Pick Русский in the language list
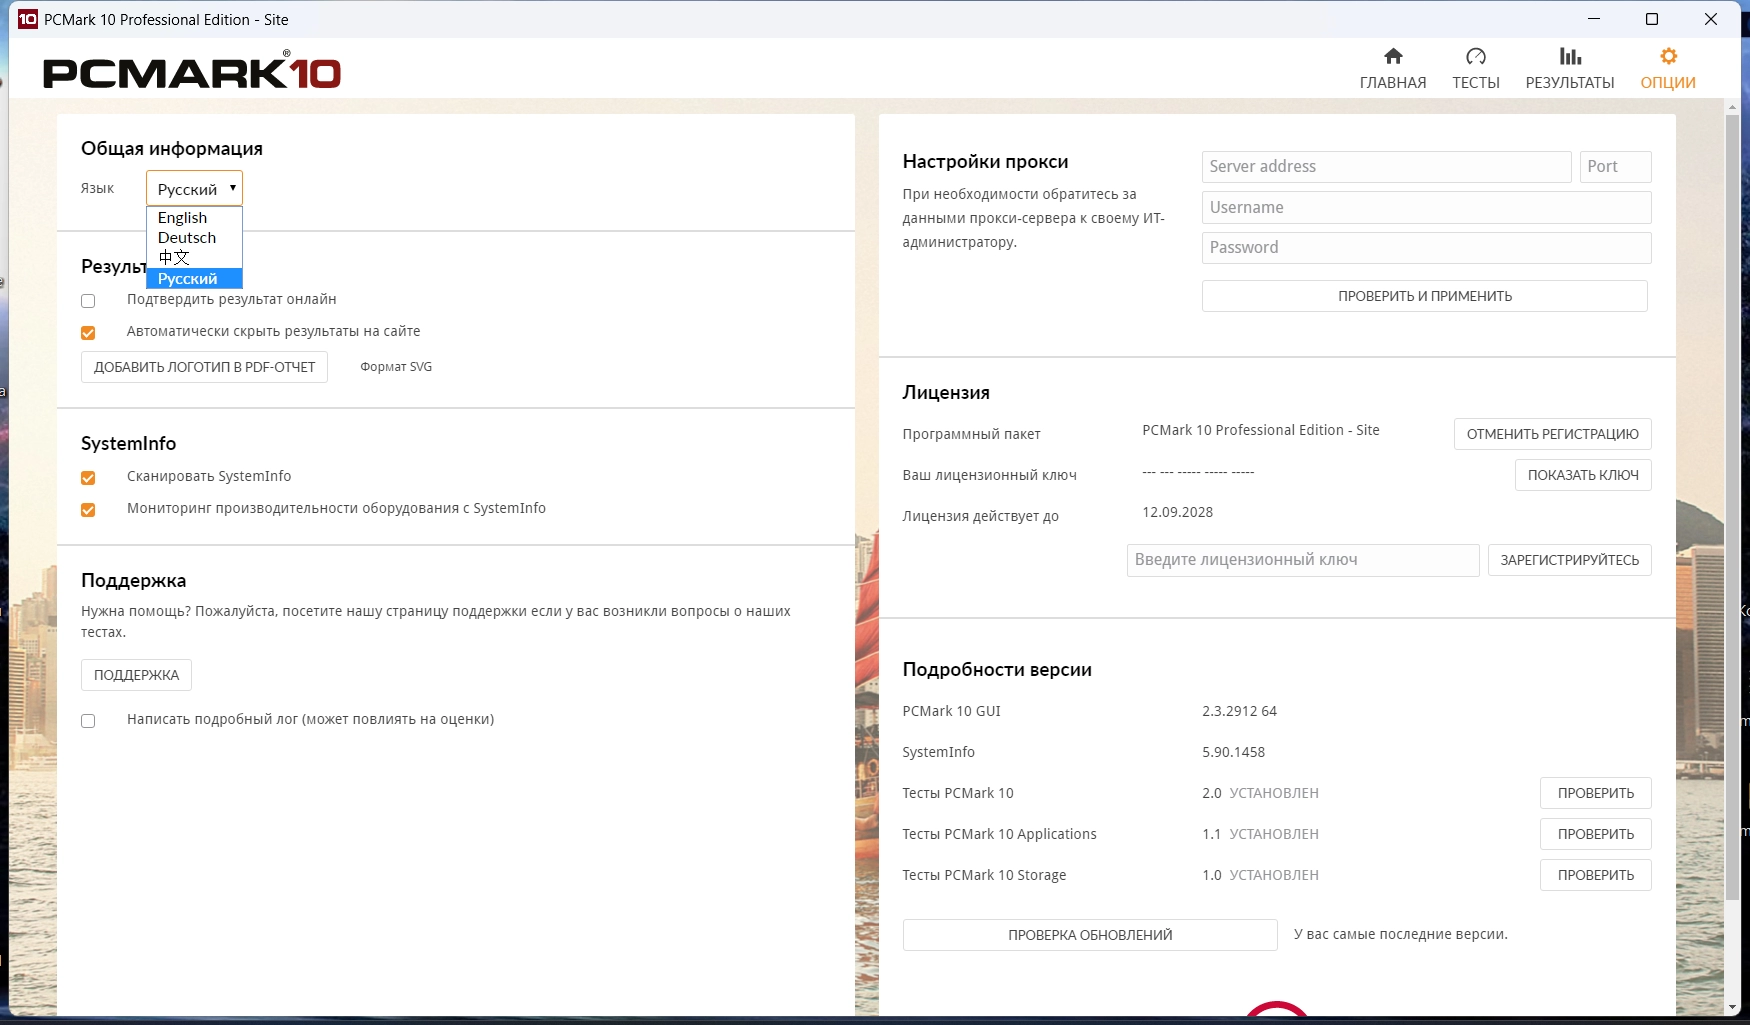Viewport: 1750px width, 1025px height. click(x=194, y=278)
